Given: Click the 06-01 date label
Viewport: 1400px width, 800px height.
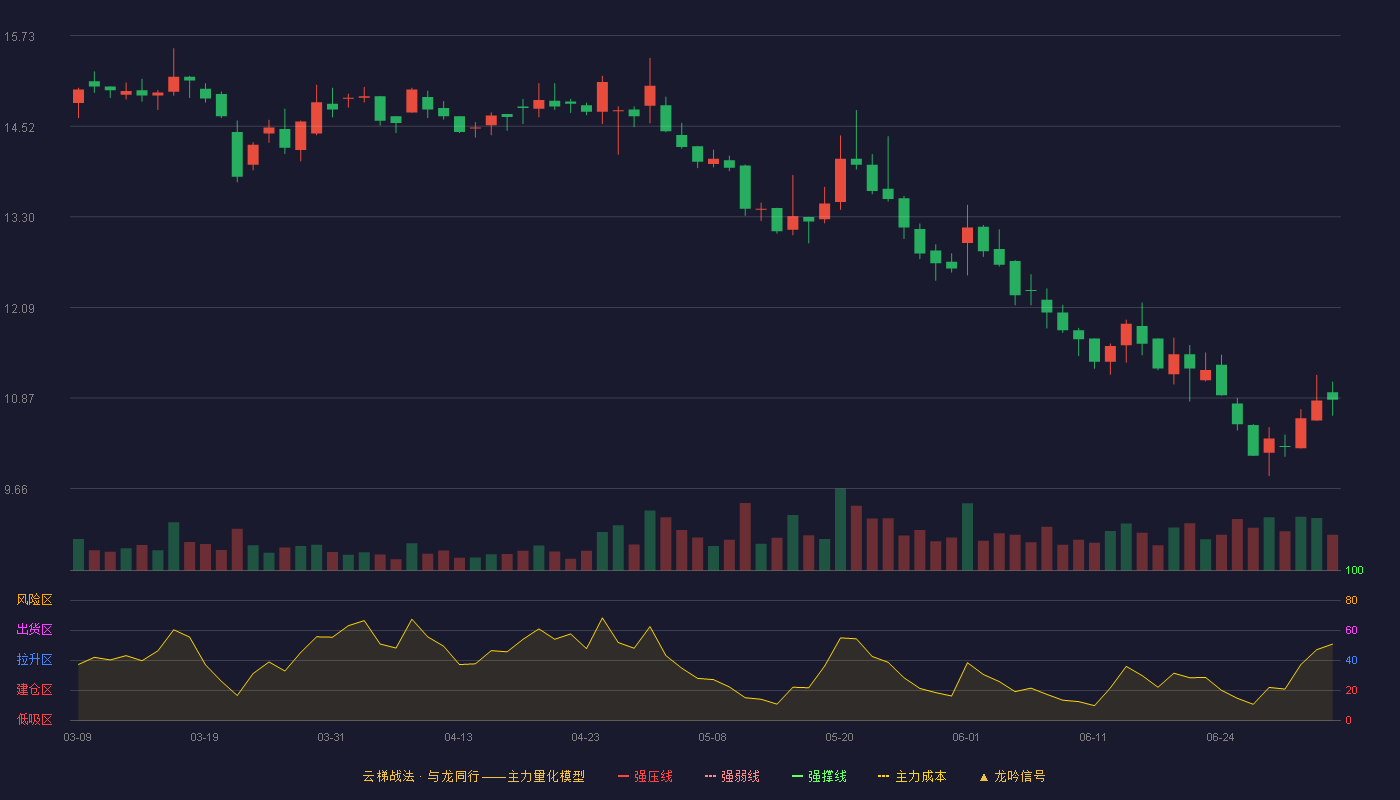Looking at the screenshot, I should [x=966, y=737].
